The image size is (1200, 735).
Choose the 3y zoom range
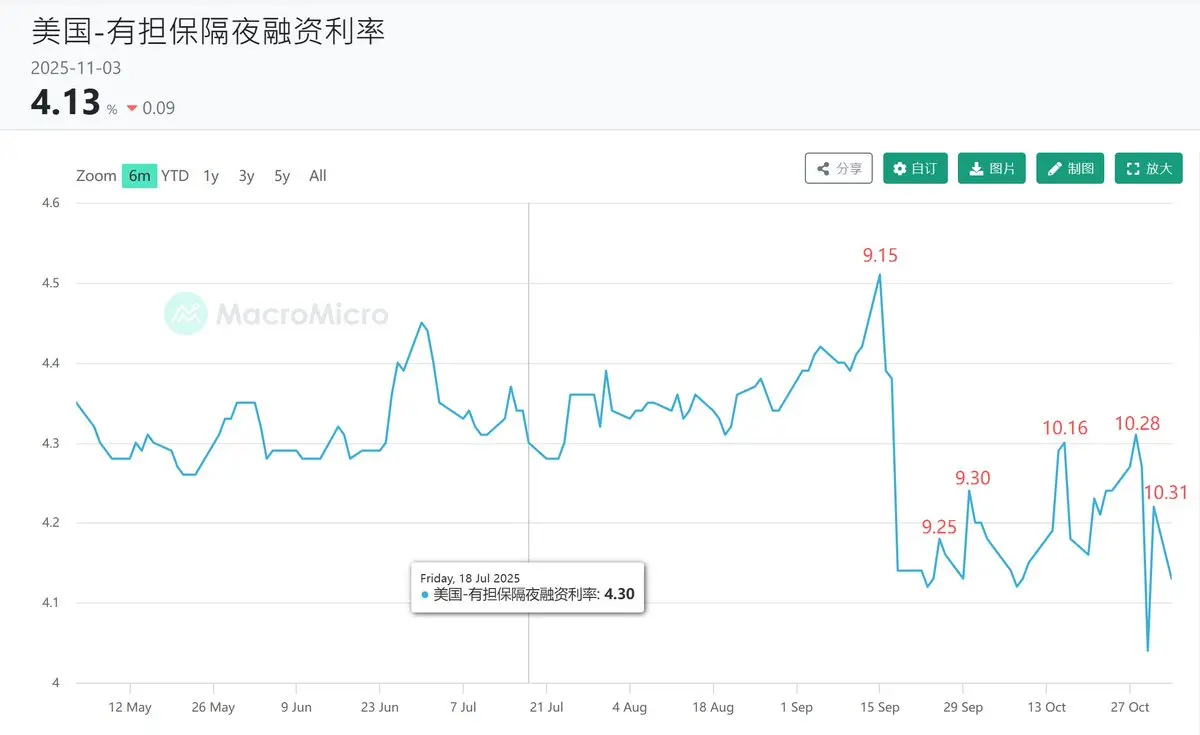point(246,176)
